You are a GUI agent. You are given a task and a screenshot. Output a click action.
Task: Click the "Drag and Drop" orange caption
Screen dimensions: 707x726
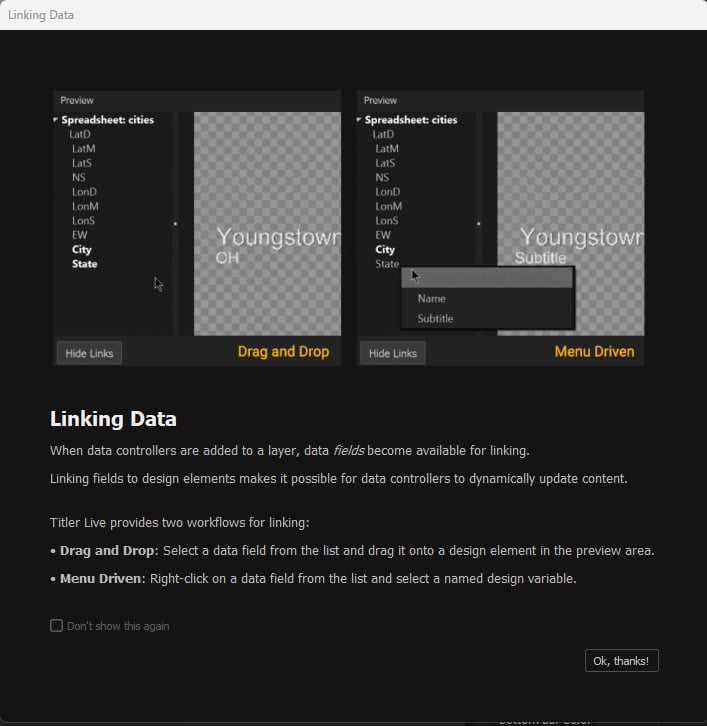coord(283,352)
